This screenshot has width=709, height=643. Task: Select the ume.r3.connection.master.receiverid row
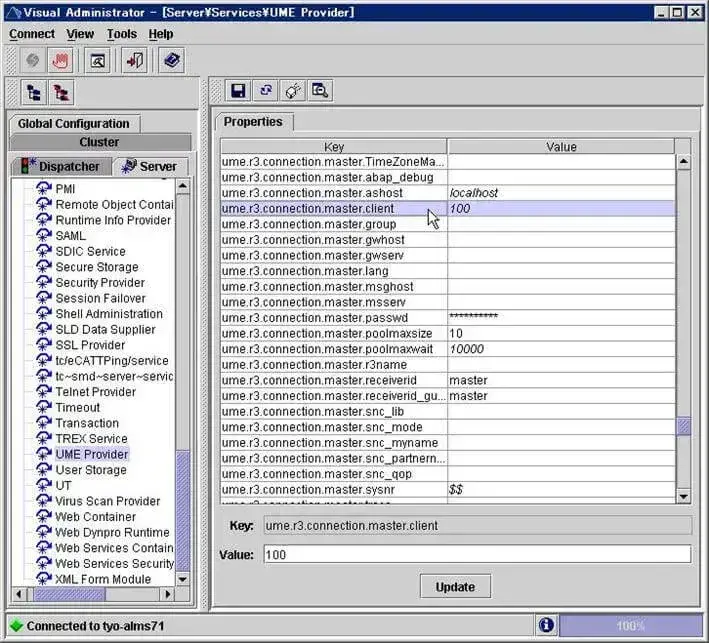(448, 380)
